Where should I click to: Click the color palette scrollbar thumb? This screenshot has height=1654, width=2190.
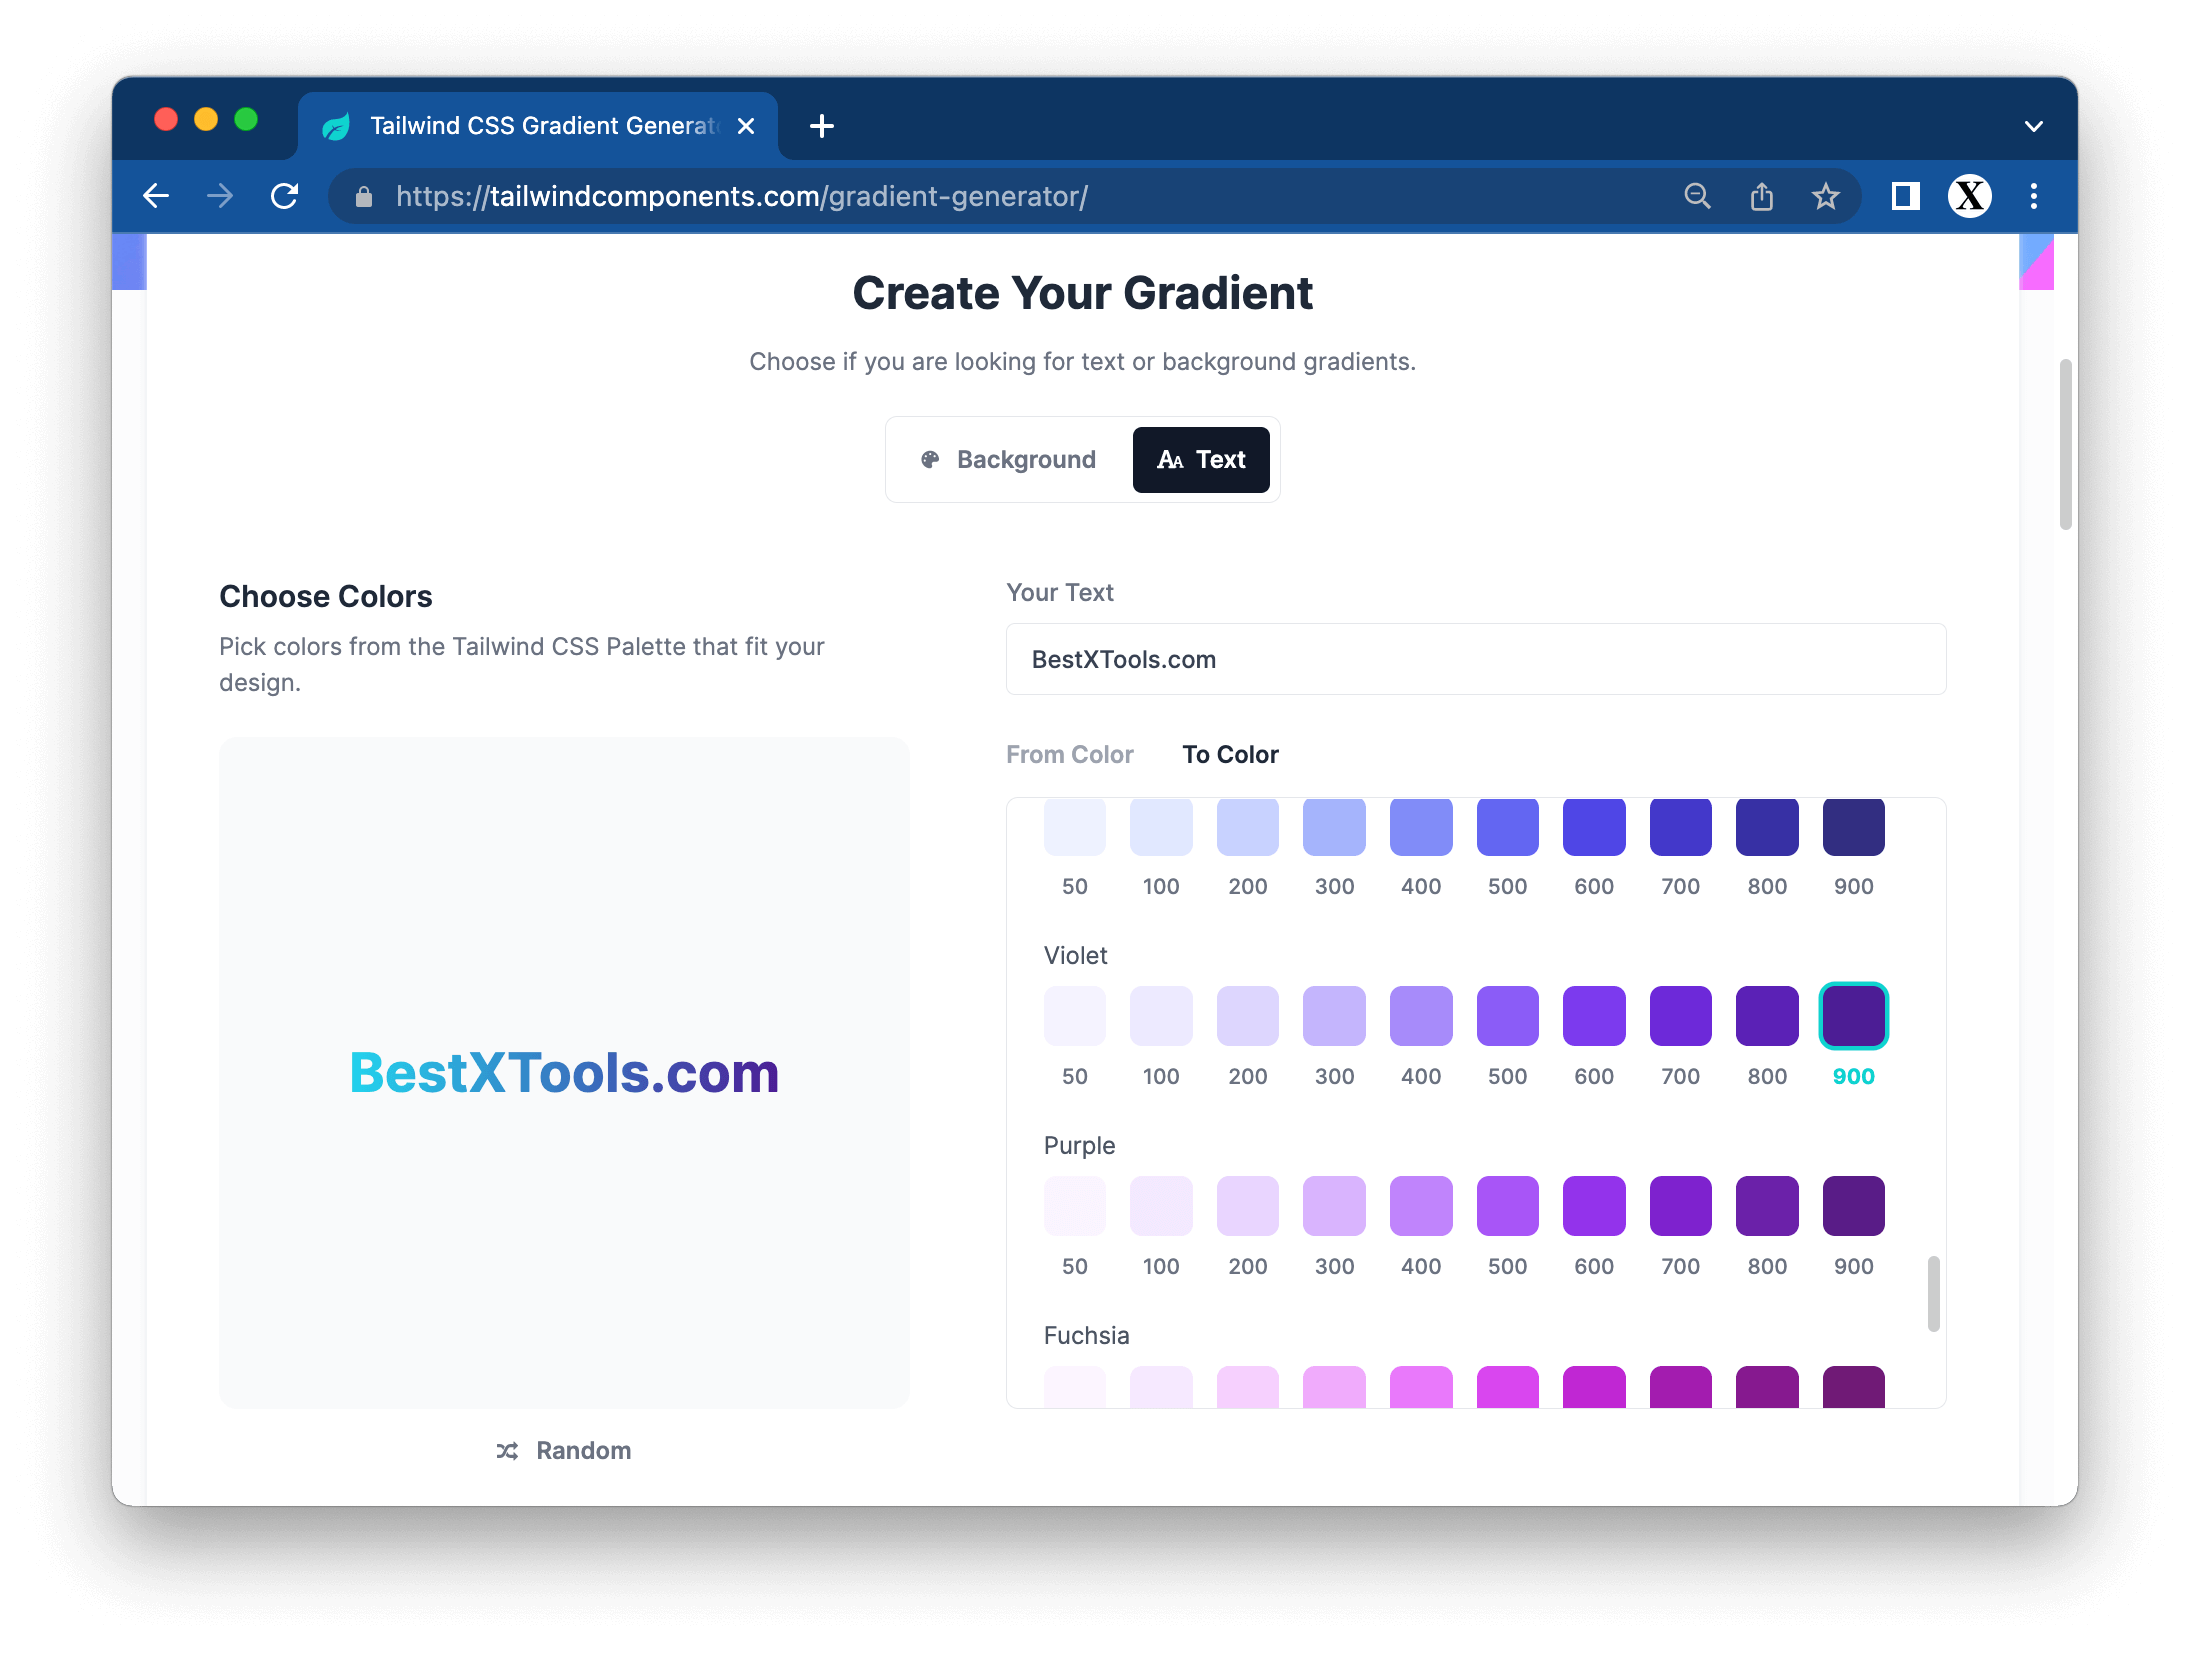(1933, 1293)
